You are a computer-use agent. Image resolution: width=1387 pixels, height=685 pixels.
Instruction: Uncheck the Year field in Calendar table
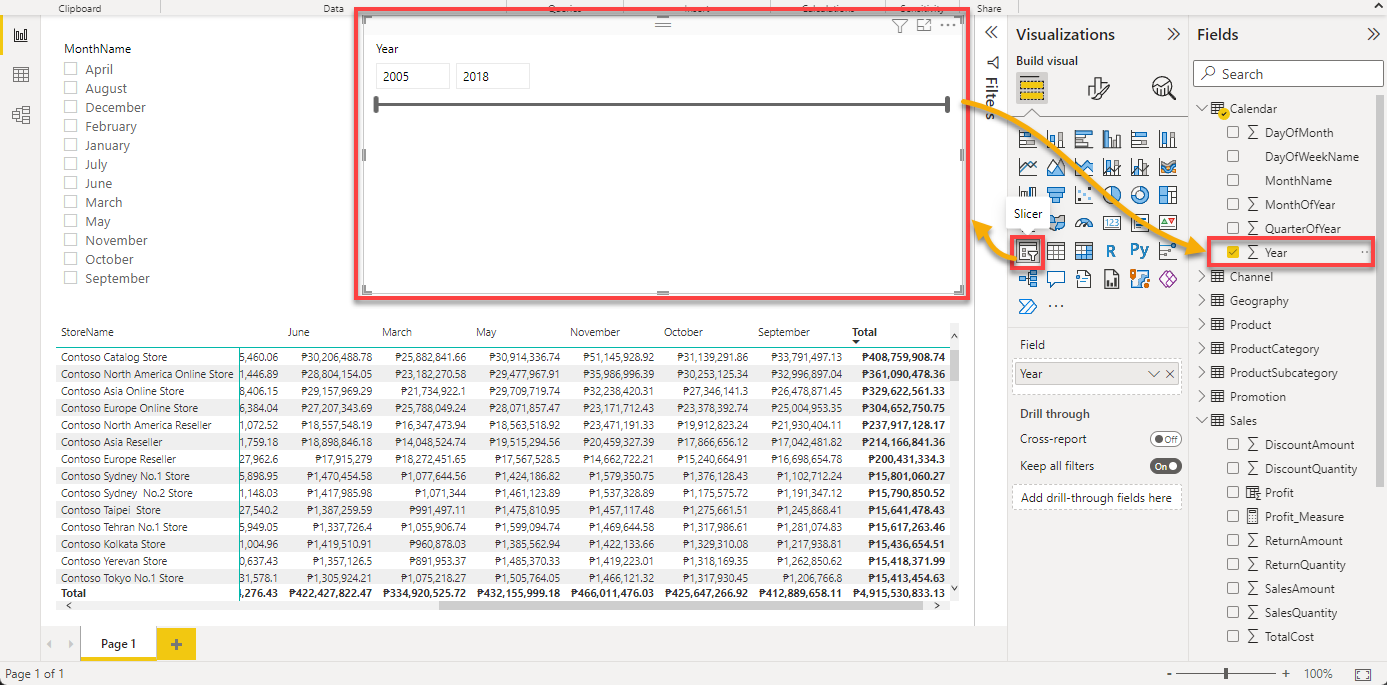click(1233, 252)
